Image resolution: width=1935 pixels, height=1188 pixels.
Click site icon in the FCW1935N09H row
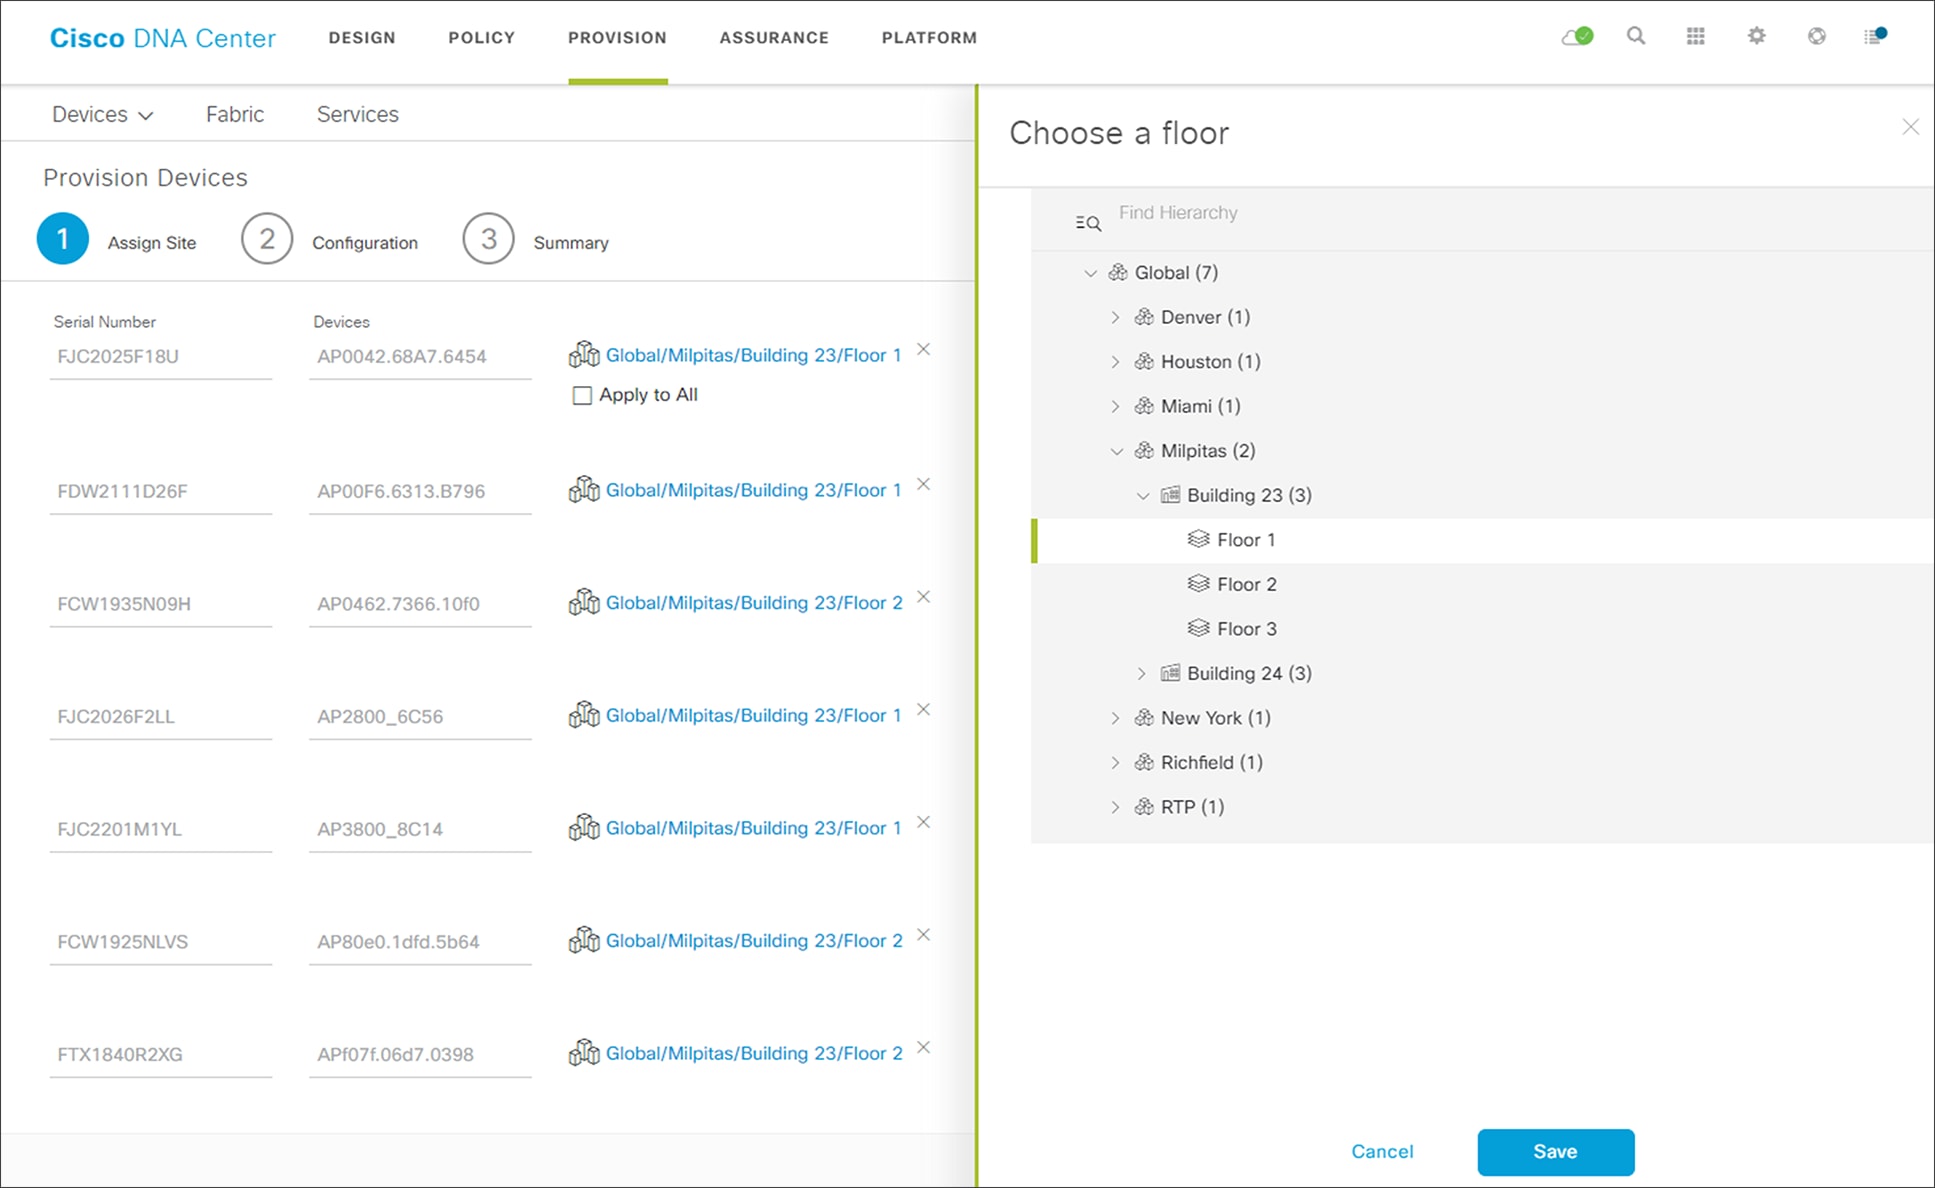584,602
